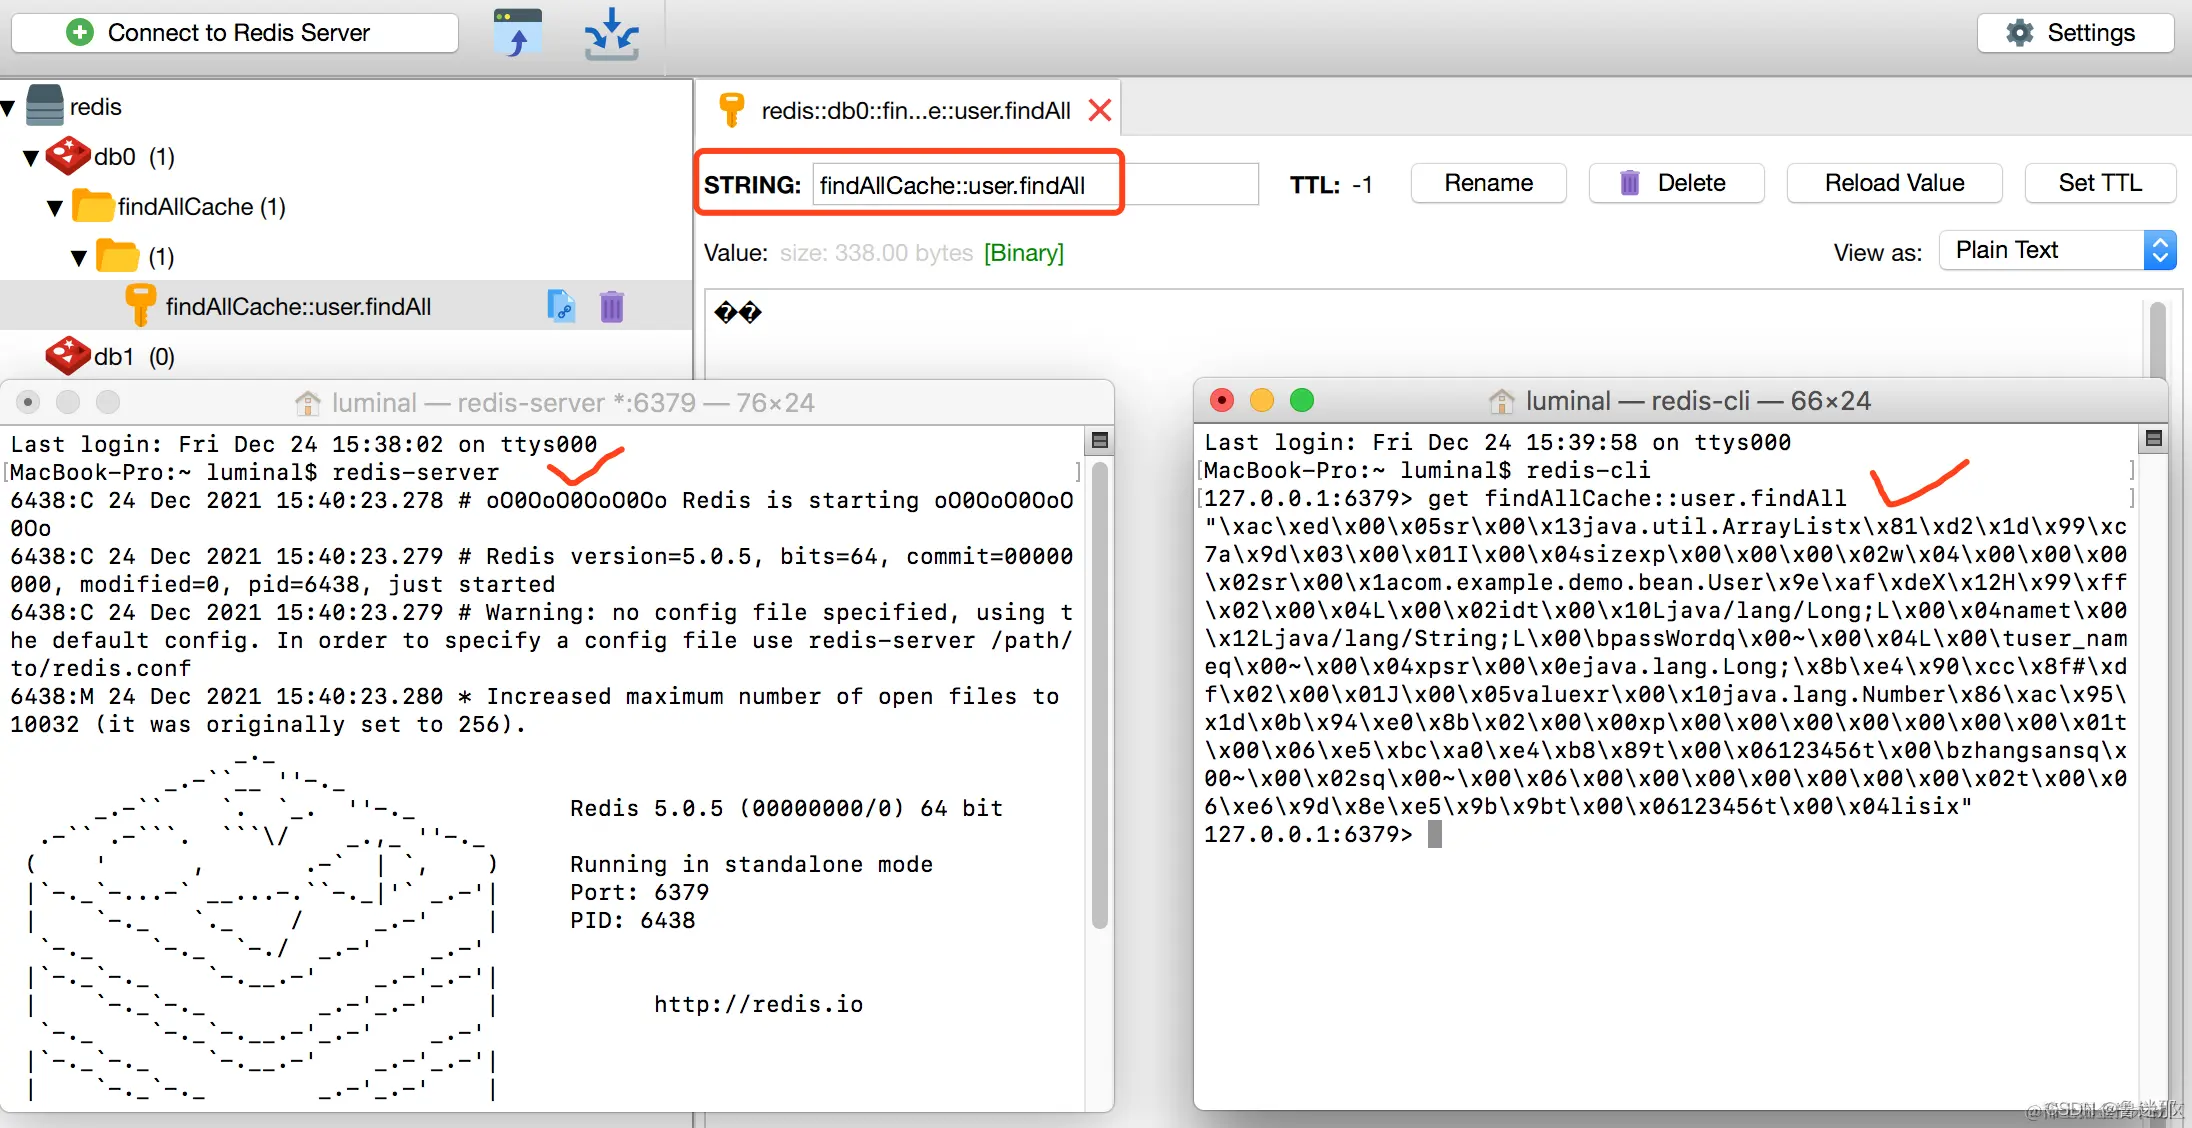Image resolution: width=2192 pixels, height=1128 pixels.
Task: Click the redis server icon in tree
Action: (45, 105)
